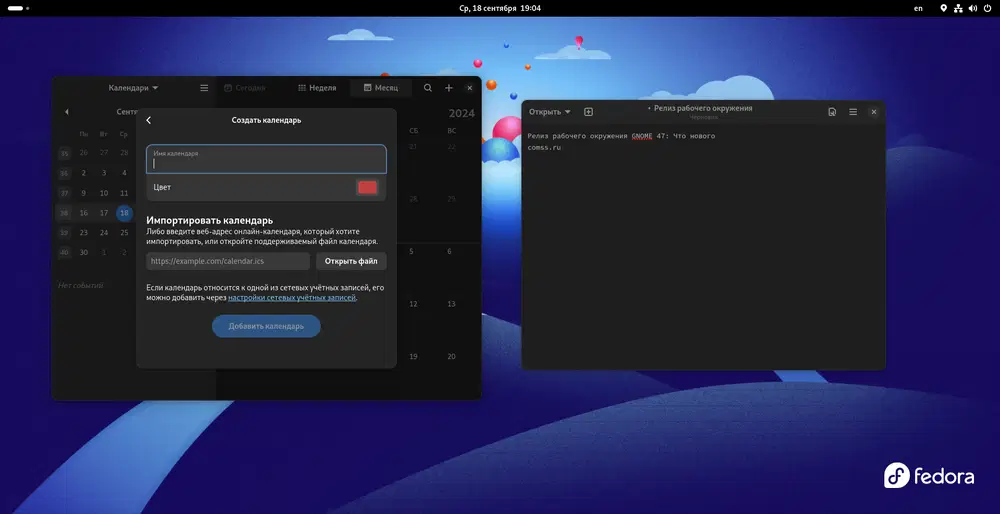Open the text editor hamburger menu
The image size is (1000, 514).
pyautogui.click(x=853, y=112)
